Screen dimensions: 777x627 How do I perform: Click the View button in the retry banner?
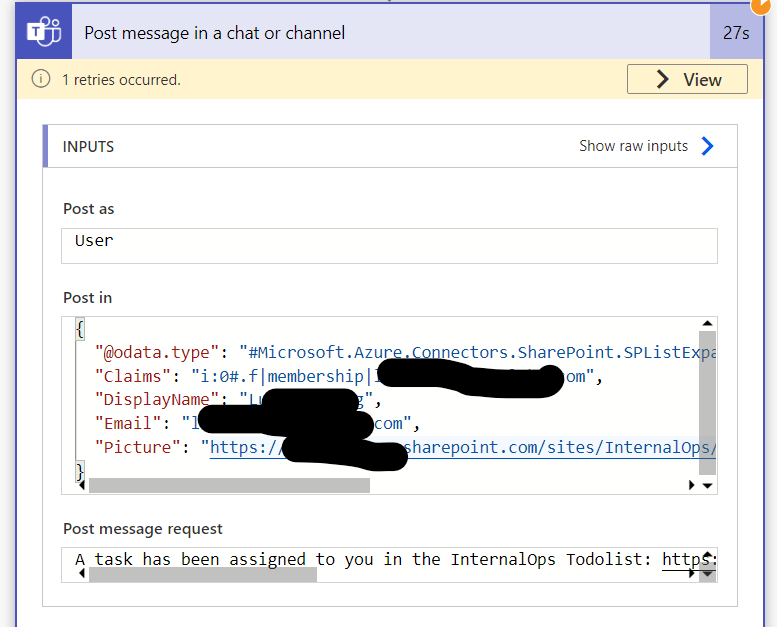(x=687, y=79)
